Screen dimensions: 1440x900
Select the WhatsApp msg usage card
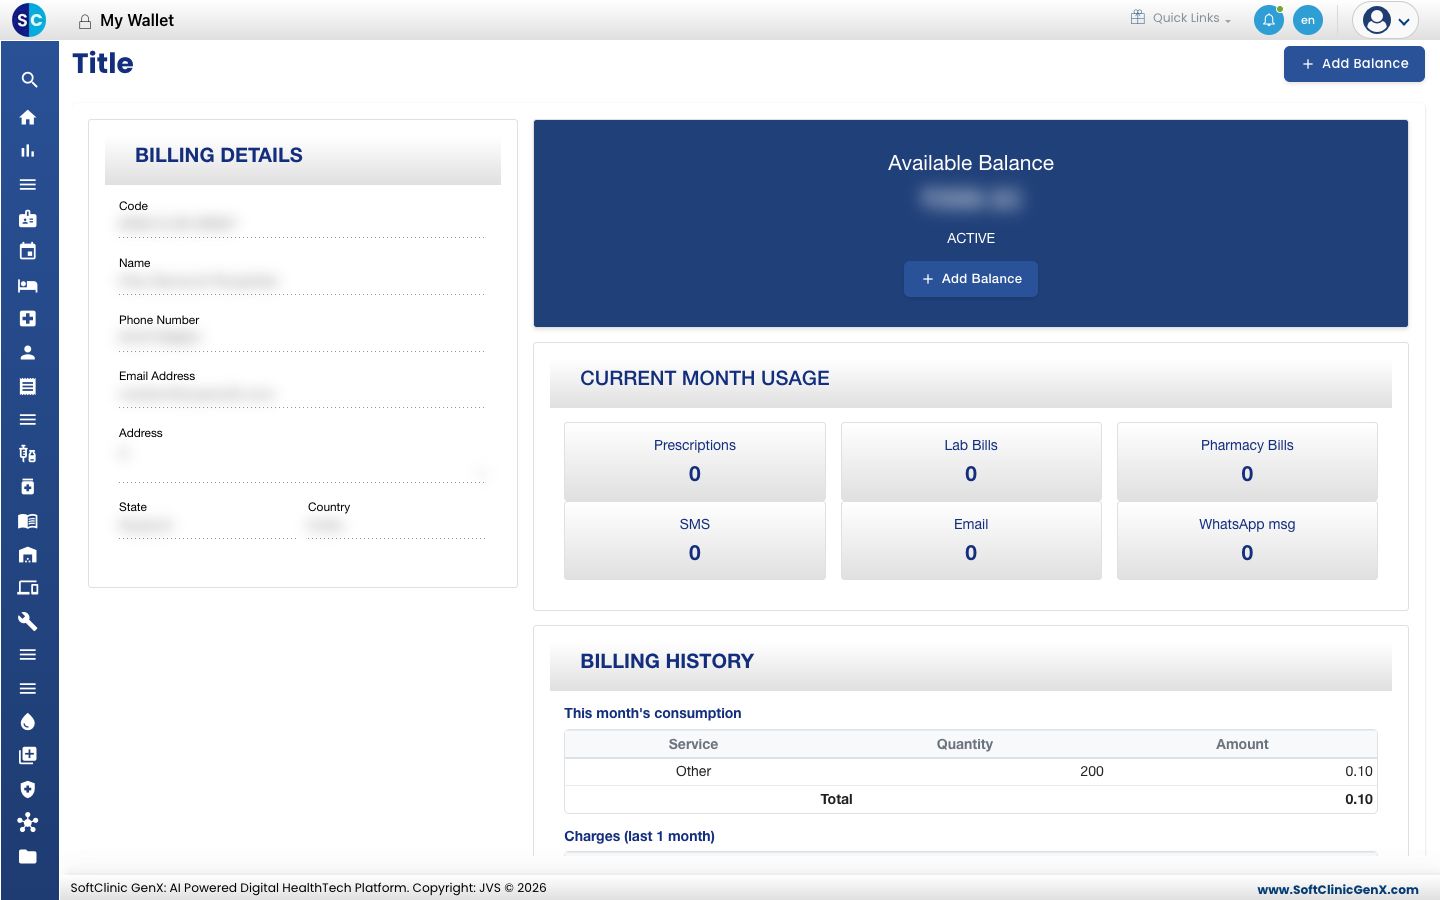point(1247,540)
